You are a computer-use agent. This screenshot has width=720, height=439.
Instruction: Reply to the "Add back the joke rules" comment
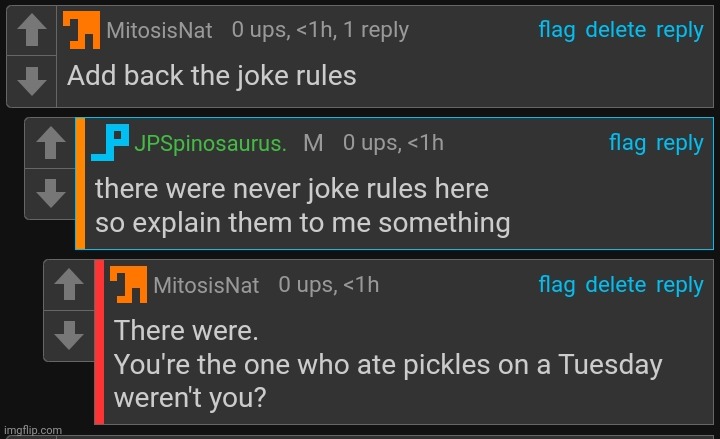point(680,30)
